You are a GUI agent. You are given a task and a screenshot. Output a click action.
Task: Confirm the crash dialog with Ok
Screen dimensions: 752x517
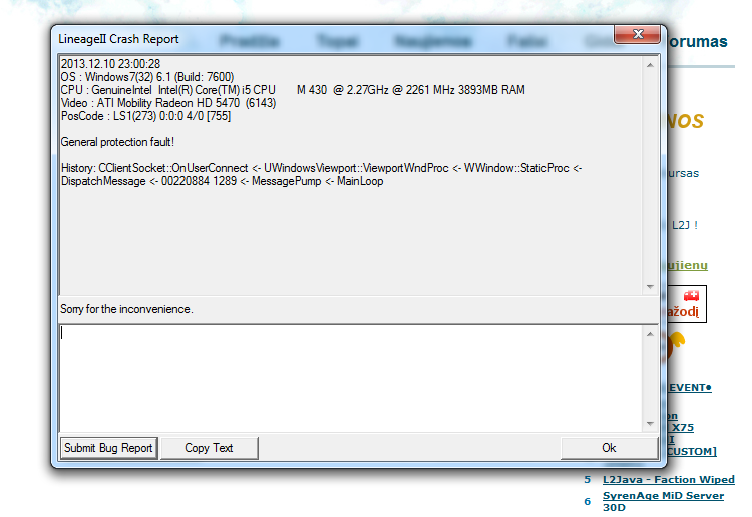point(609,448)
